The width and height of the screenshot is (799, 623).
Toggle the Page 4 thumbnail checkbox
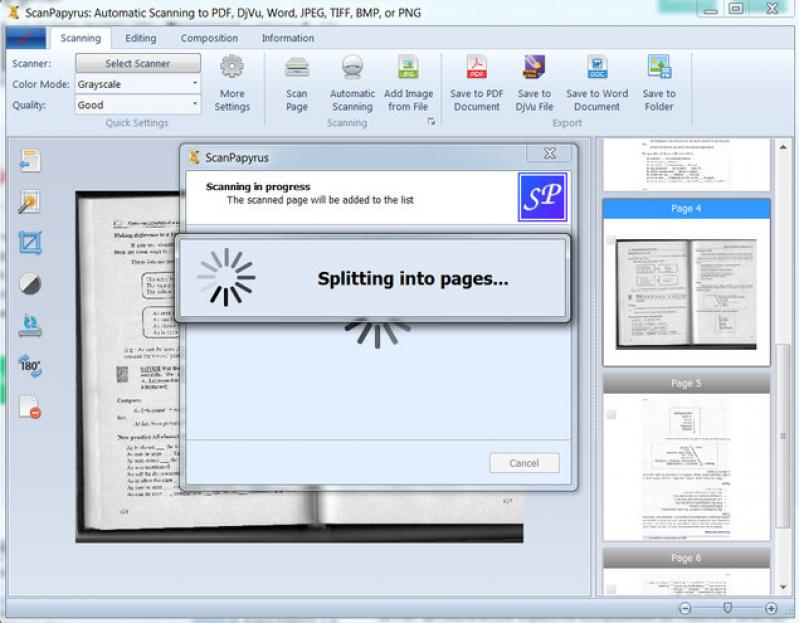click(611, 240)
